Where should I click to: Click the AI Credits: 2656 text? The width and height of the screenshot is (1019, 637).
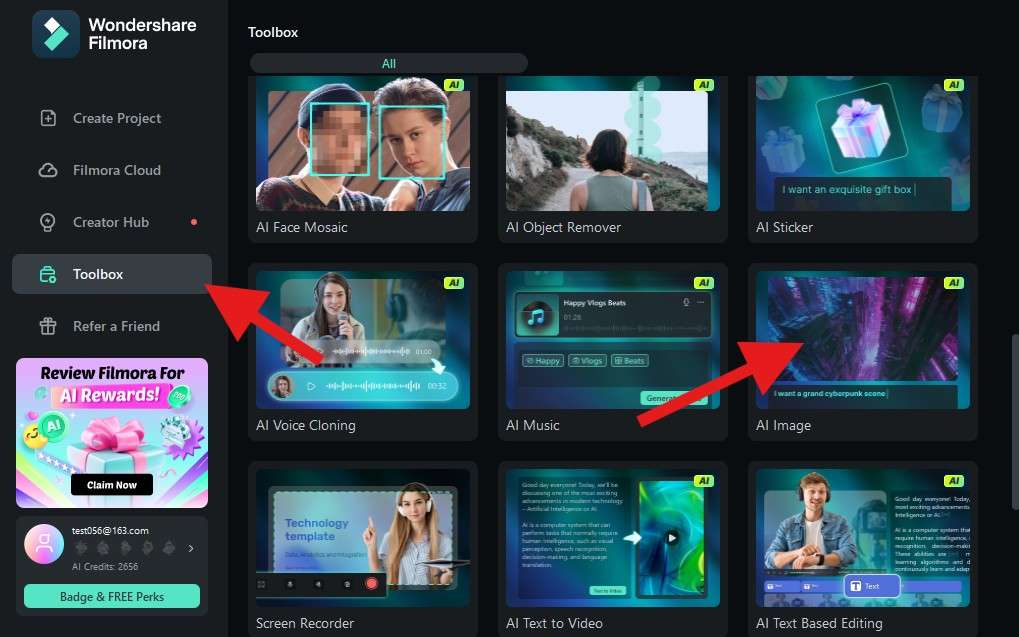point(105,567)
